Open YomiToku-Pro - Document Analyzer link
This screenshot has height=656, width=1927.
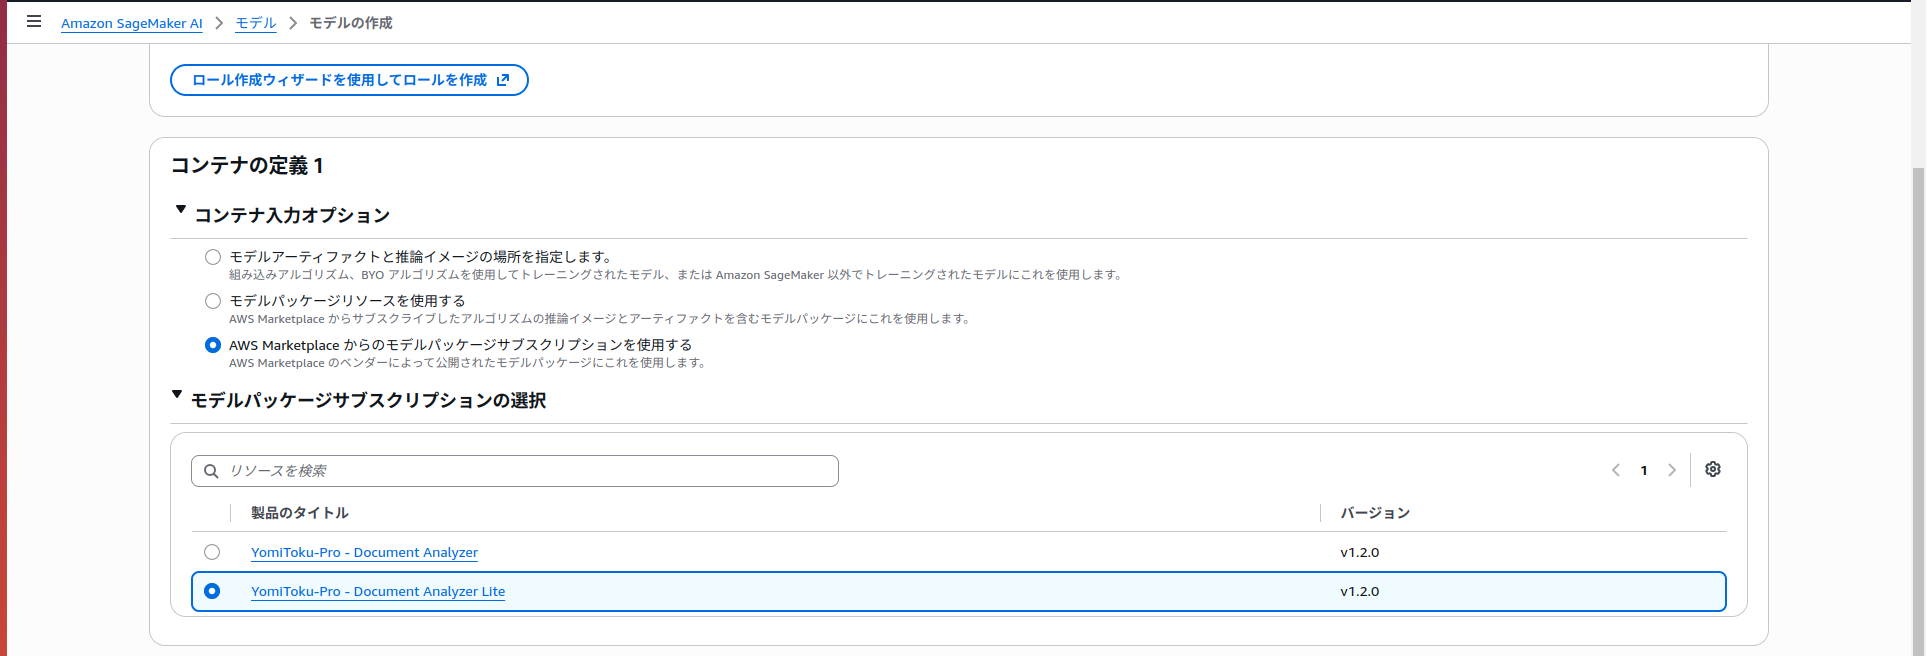pos(364,552)
